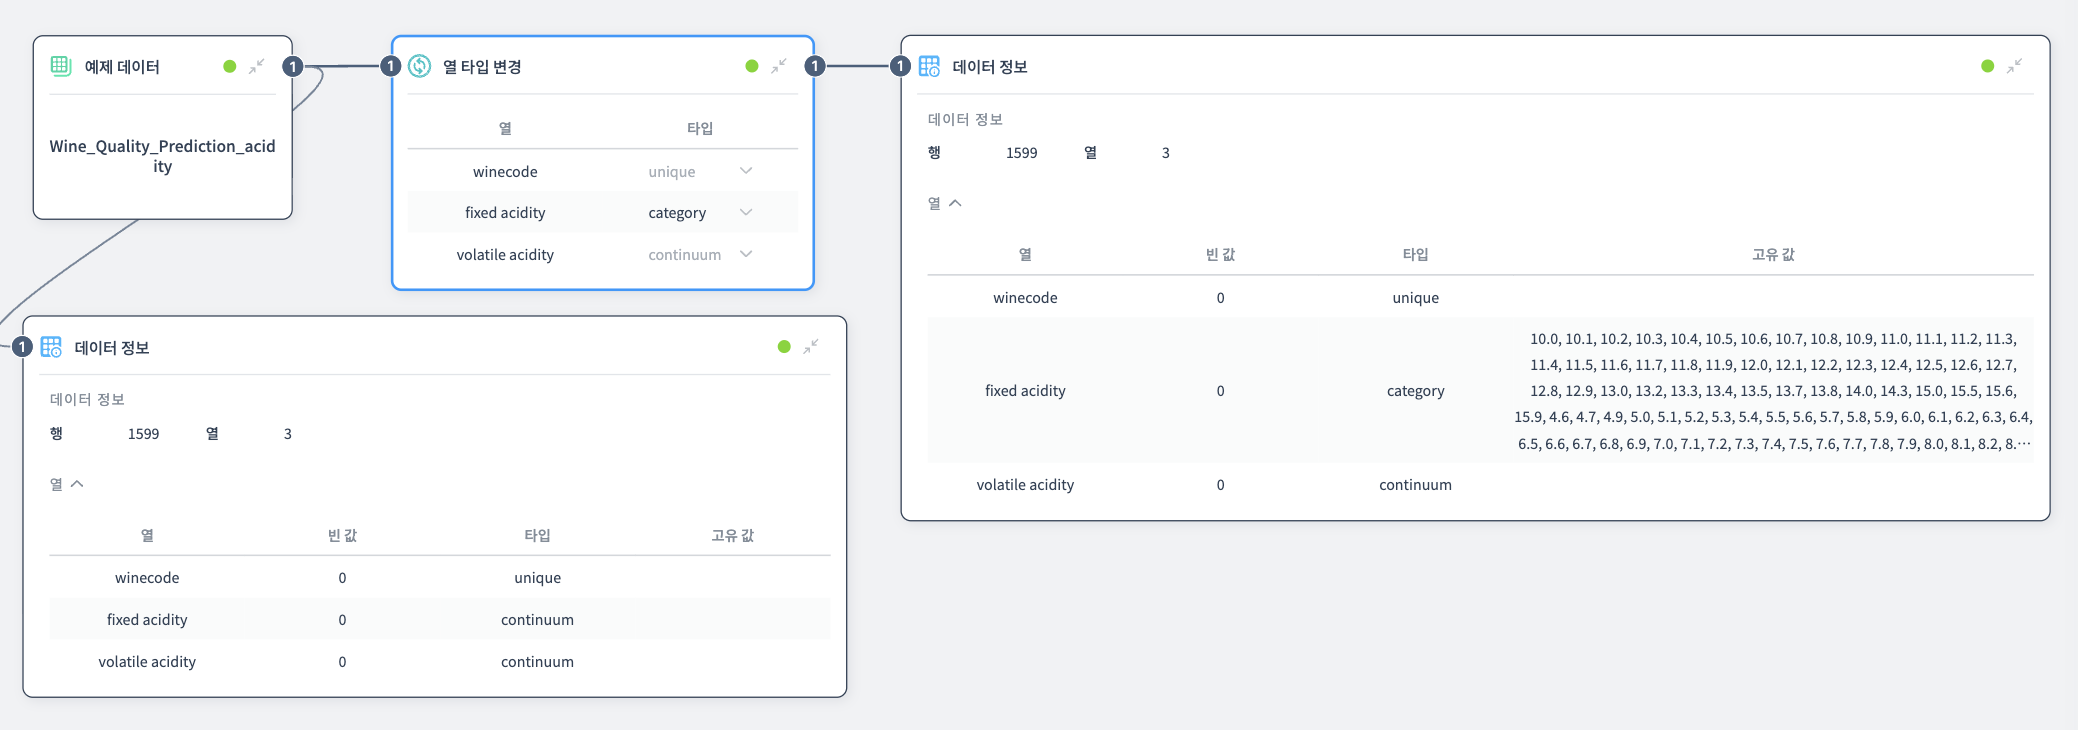2078x730 pixels.
Task: Collapse the right data info node
Action: 2014,66
